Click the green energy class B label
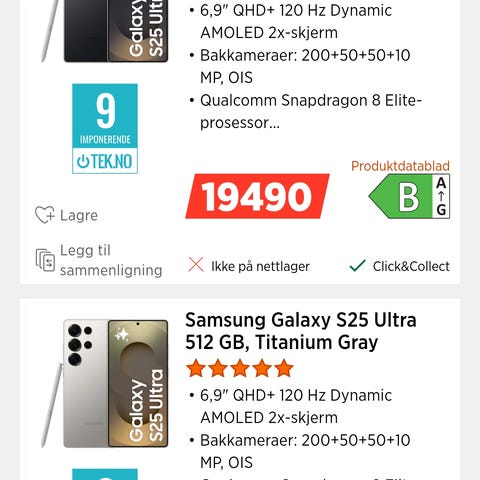Image resolution: width=480 pixels, height=480 pixels. pyautogui.click(x=400, y=196)
